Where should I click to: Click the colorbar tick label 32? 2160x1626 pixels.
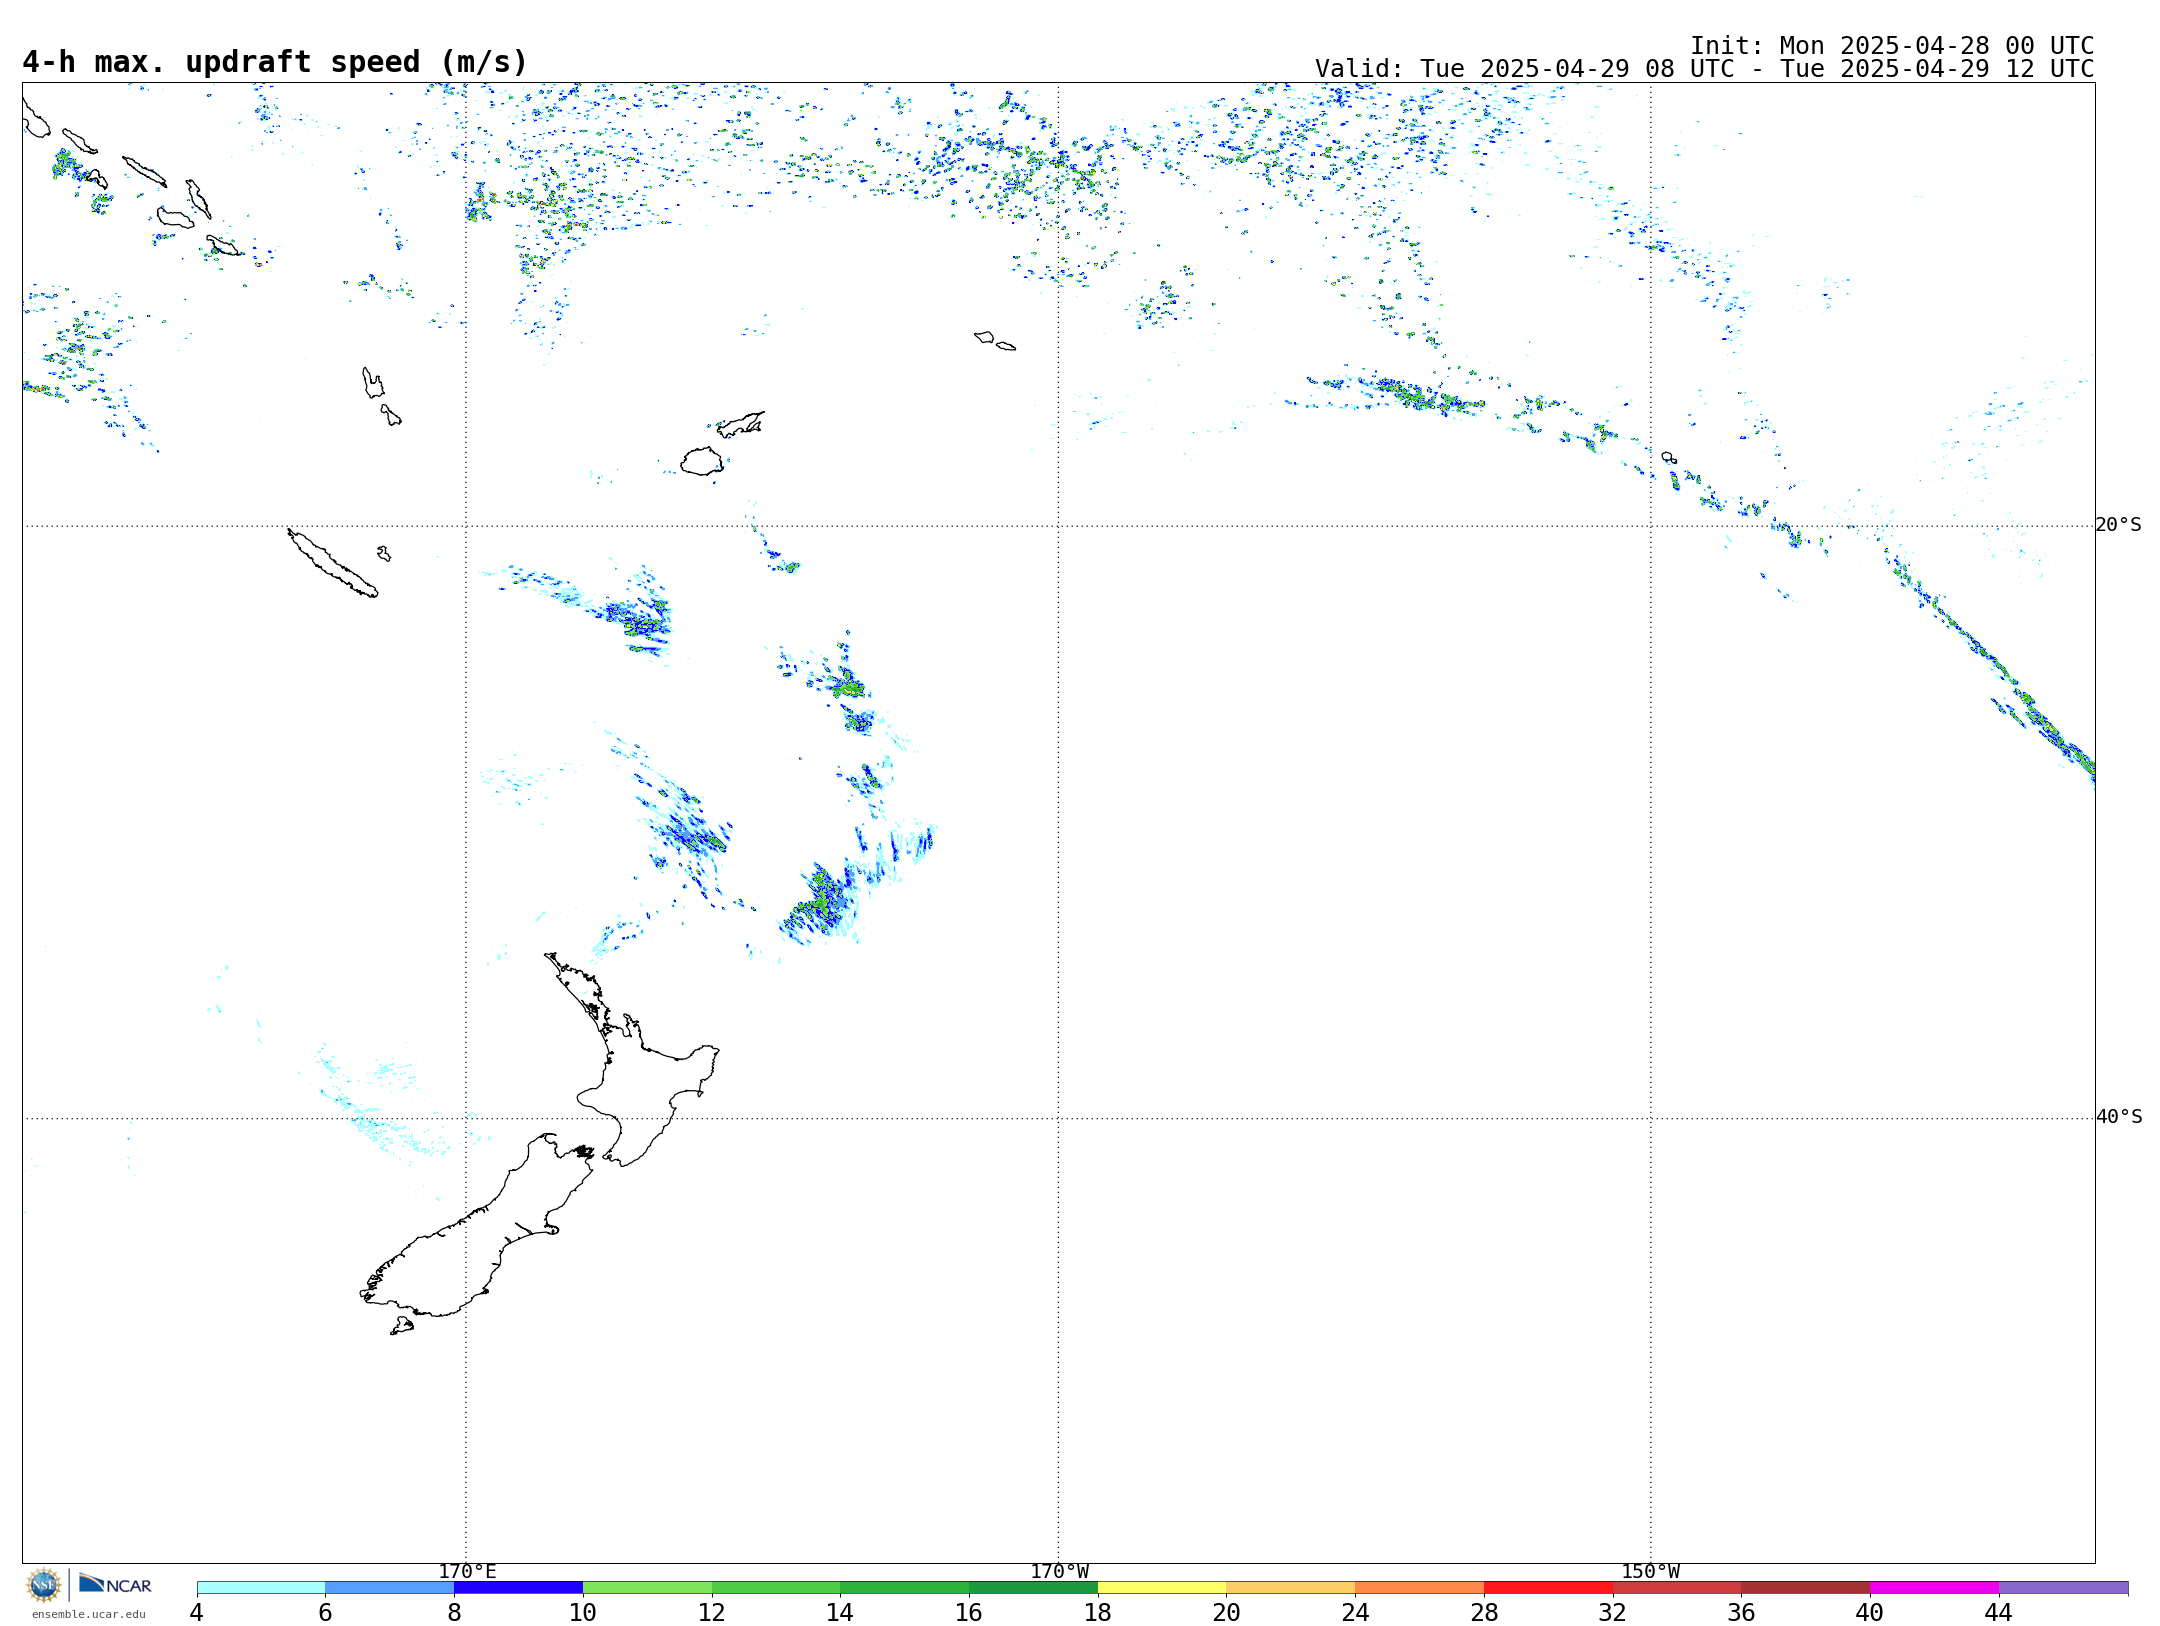coord(1613,1612)
